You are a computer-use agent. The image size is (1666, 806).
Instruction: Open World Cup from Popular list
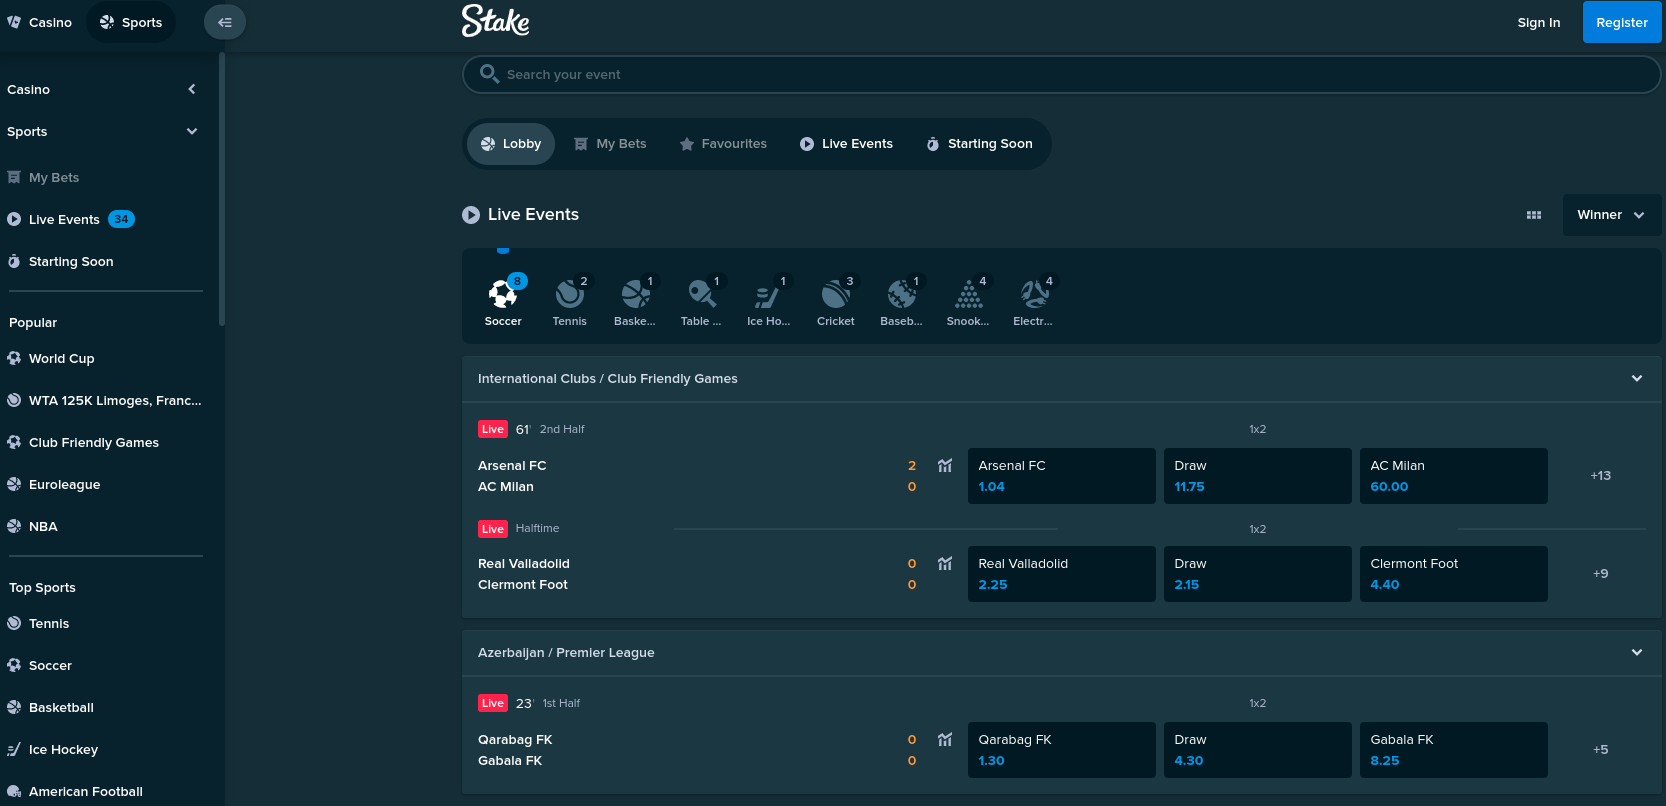point(62,359)
